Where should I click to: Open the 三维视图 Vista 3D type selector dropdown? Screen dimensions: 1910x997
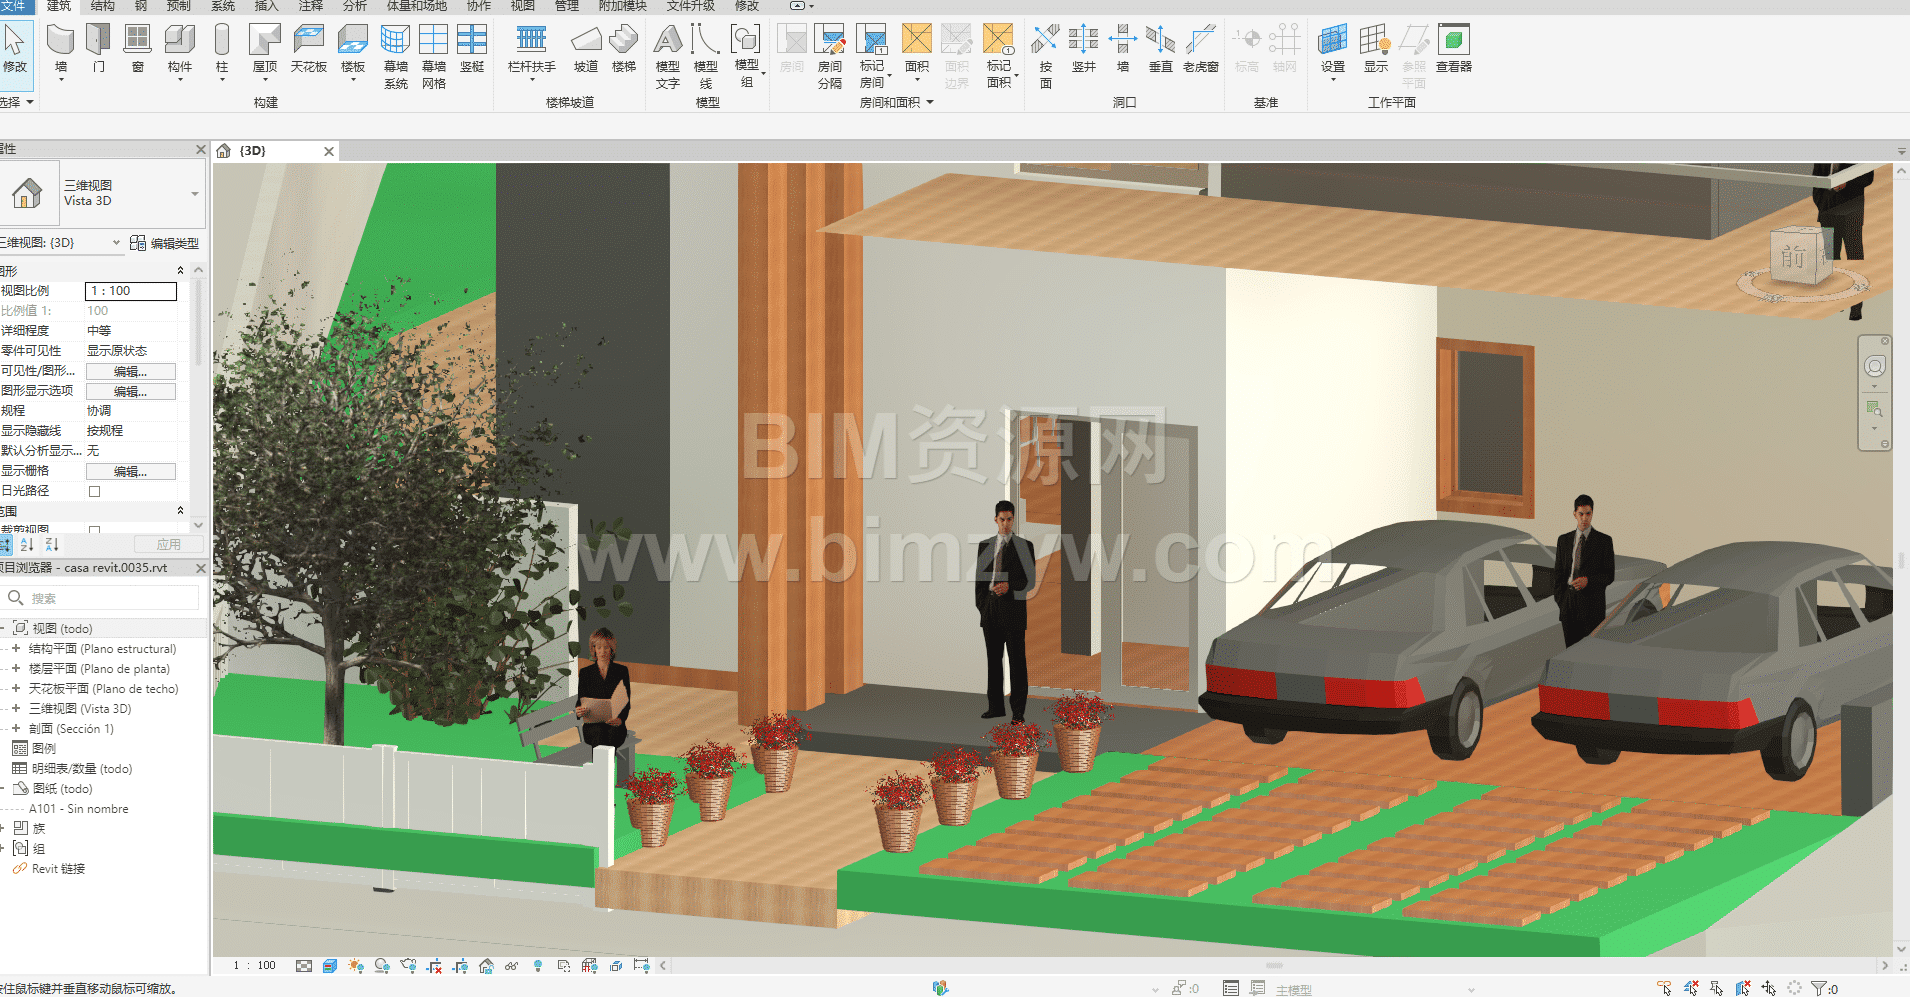pyautogui.click(x=194, y=194)
